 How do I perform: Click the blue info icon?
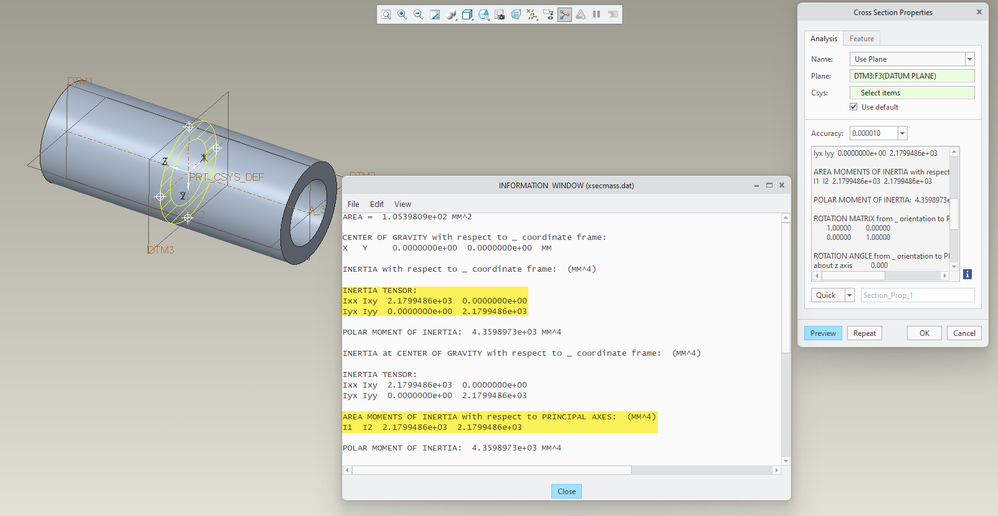point(967,274)
